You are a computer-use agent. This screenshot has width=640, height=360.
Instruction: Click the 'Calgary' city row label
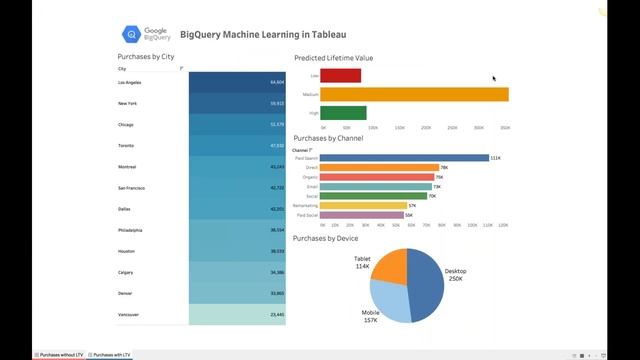(125, 272)
